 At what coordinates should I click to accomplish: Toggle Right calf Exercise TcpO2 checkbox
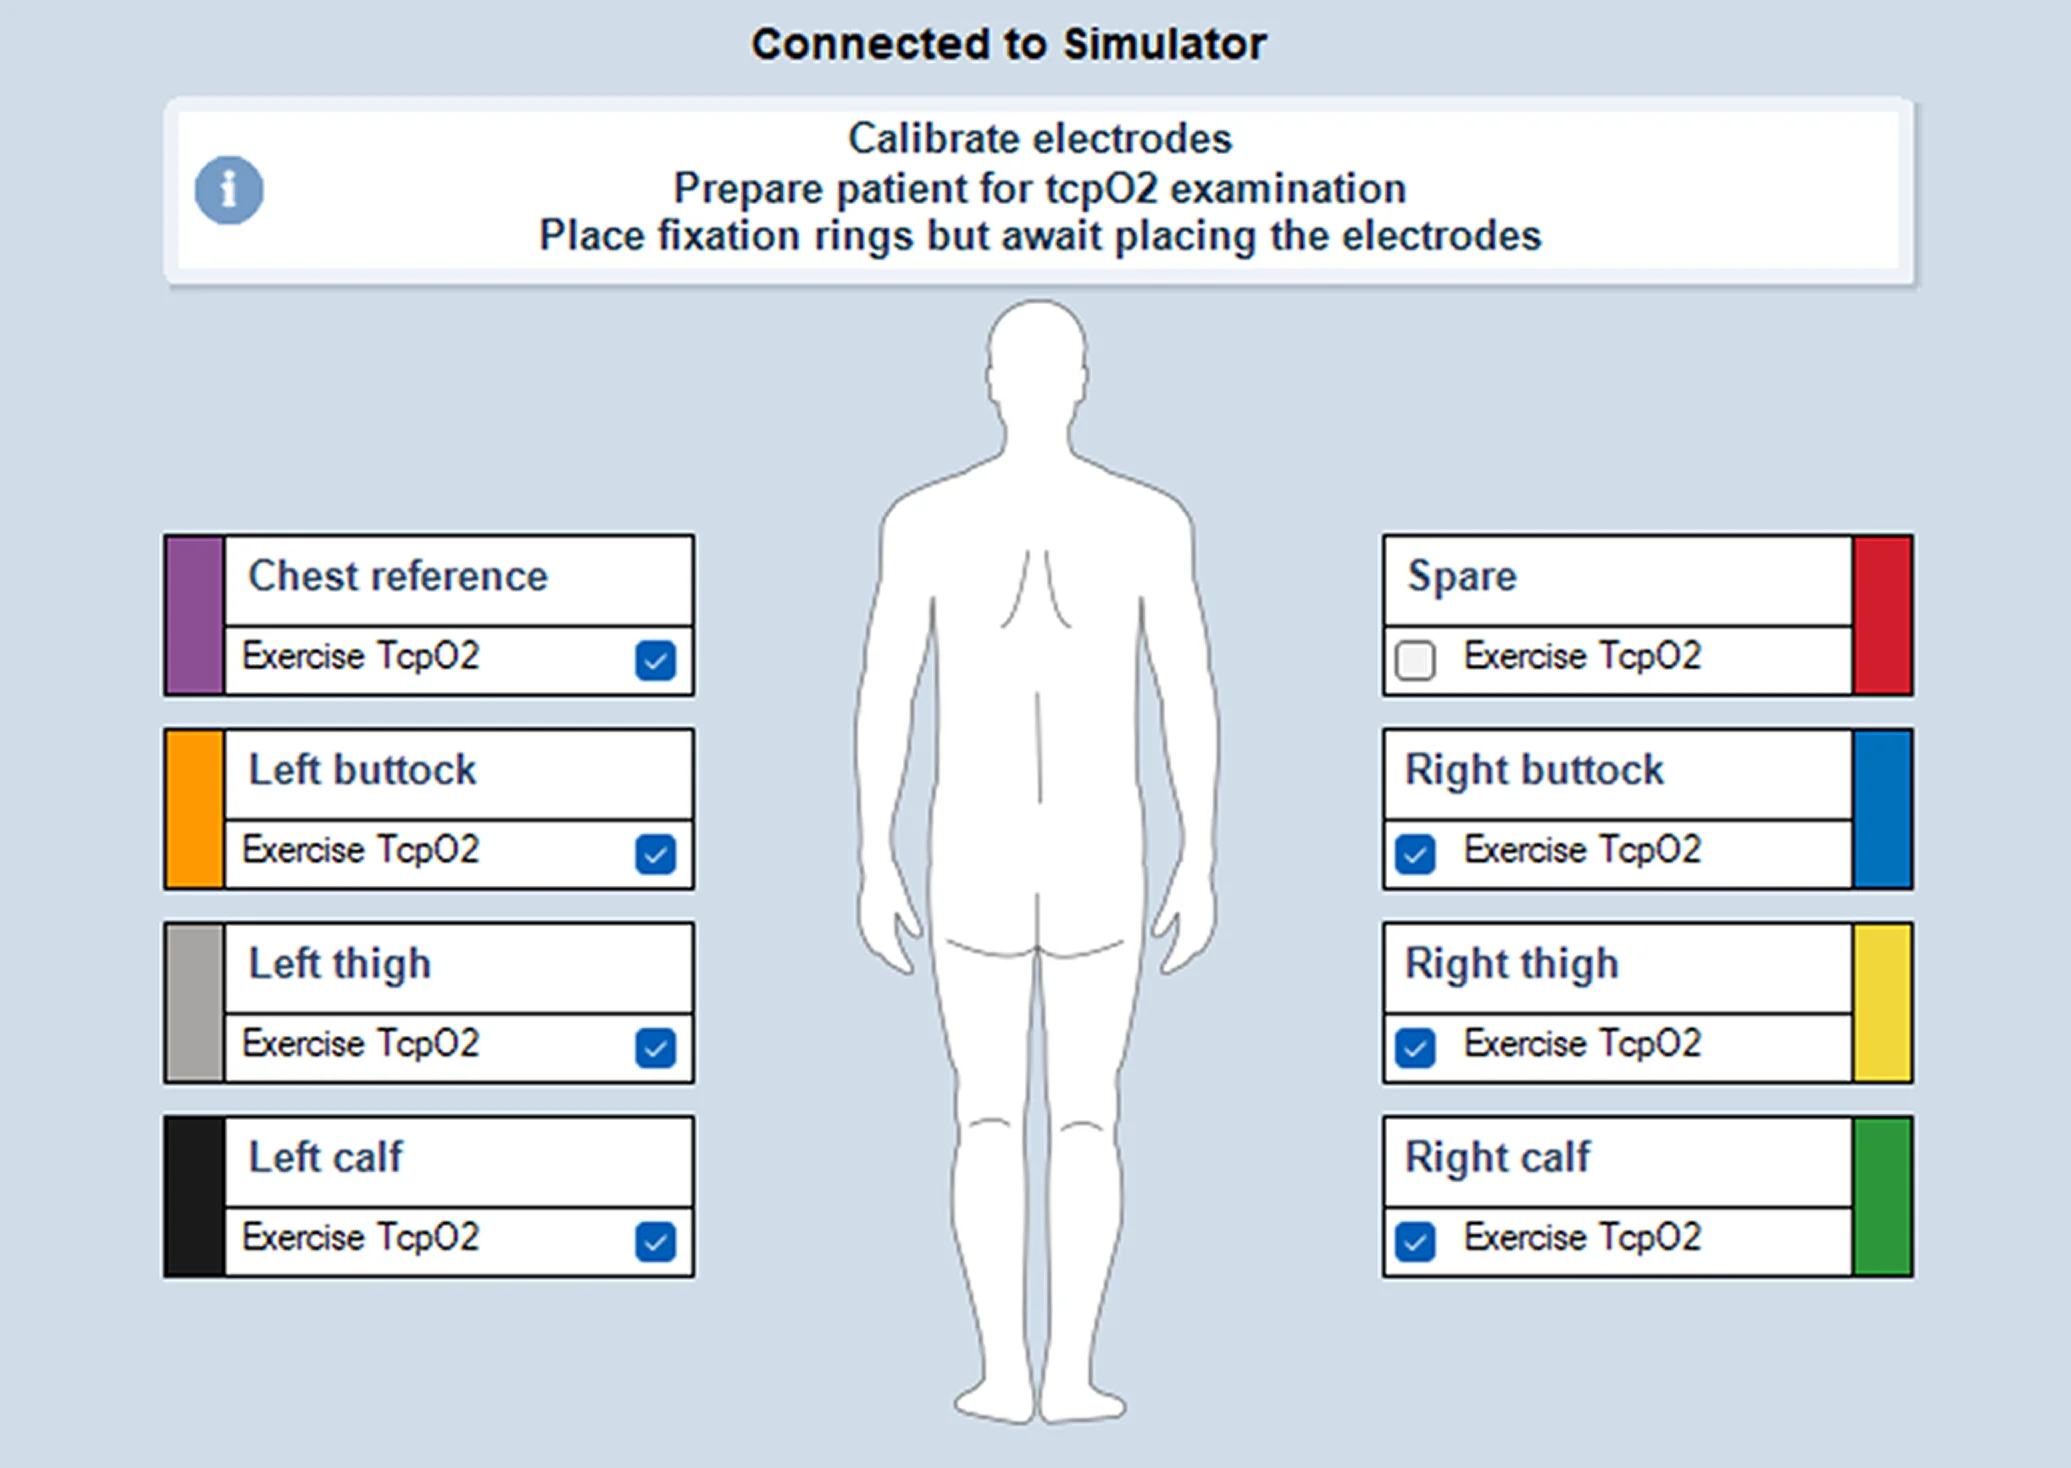click(x=1415, y=1241)
